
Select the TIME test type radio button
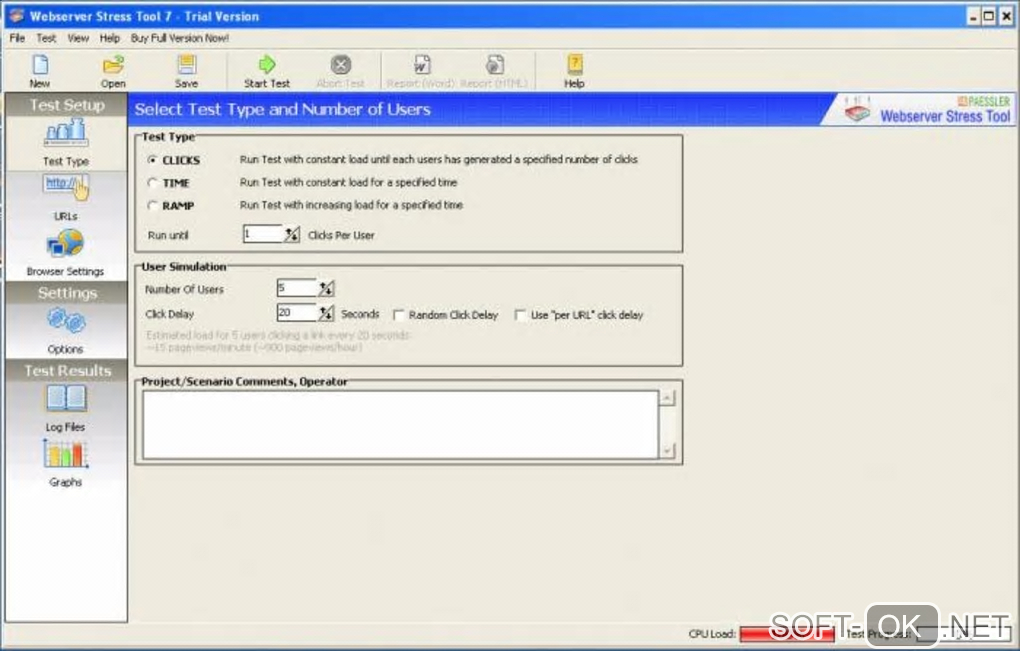[x=152, y=183]
